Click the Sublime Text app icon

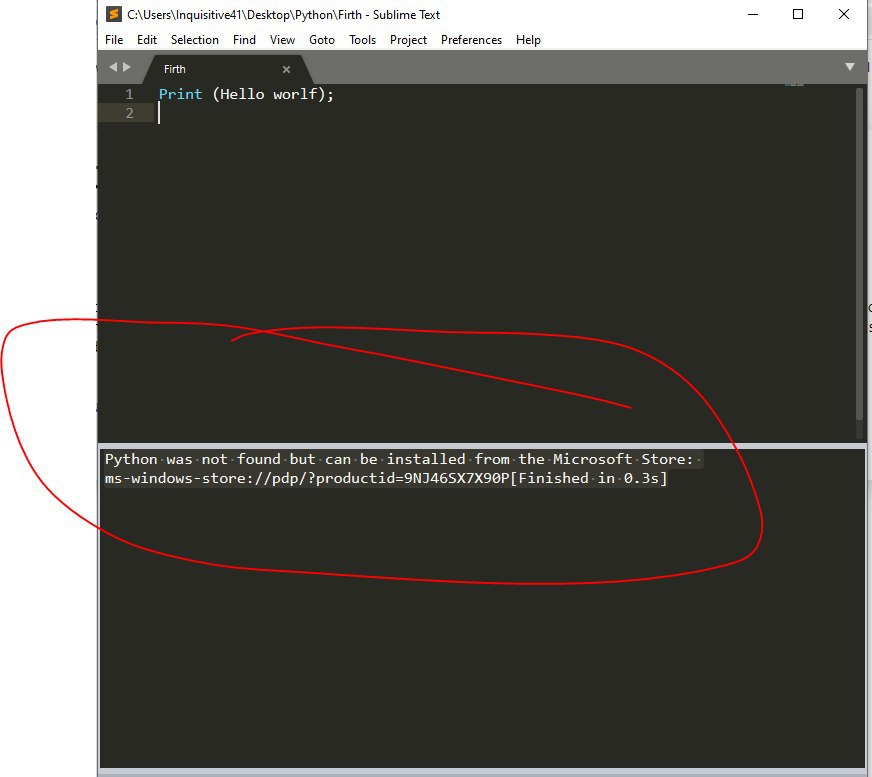coord(113,14)
